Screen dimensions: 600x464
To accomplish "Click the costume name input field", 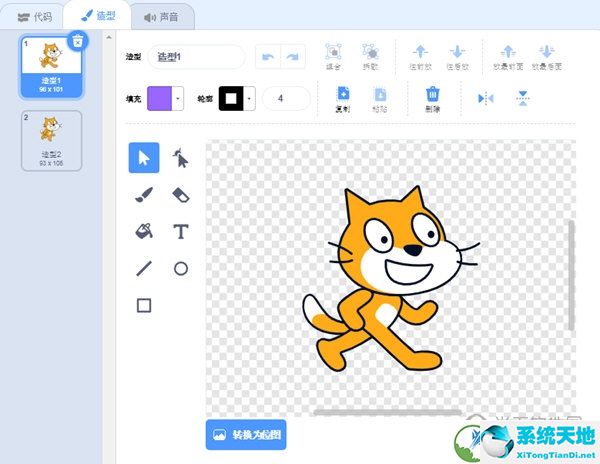I will point(196,57).
